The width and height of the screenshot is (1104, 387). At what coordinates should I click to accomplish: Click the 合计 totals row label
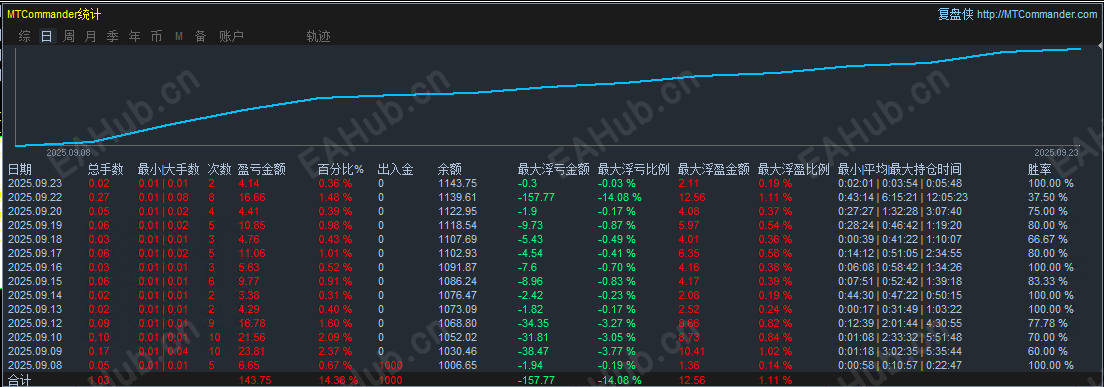click(20, 380)
